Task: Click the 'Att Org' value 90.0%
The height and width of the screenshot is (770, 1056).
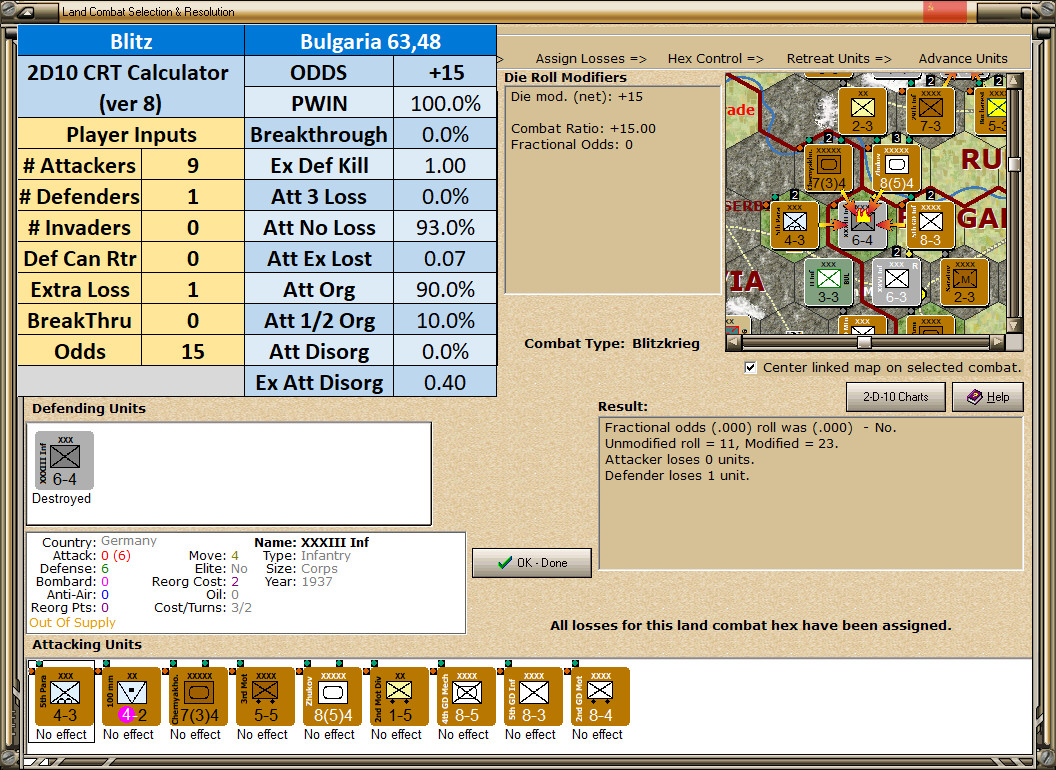Action: [x=445, y=290]
